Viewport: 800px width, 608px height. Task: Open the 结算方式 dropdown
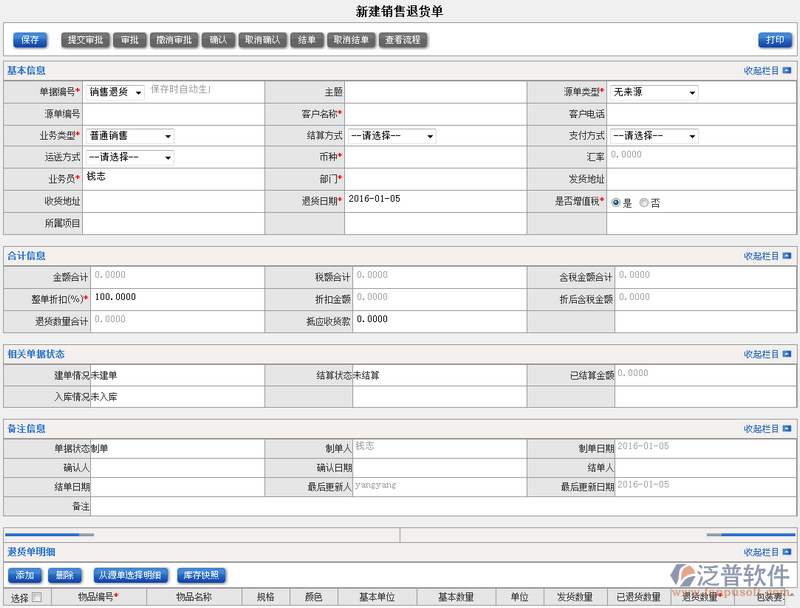[392, 136]
